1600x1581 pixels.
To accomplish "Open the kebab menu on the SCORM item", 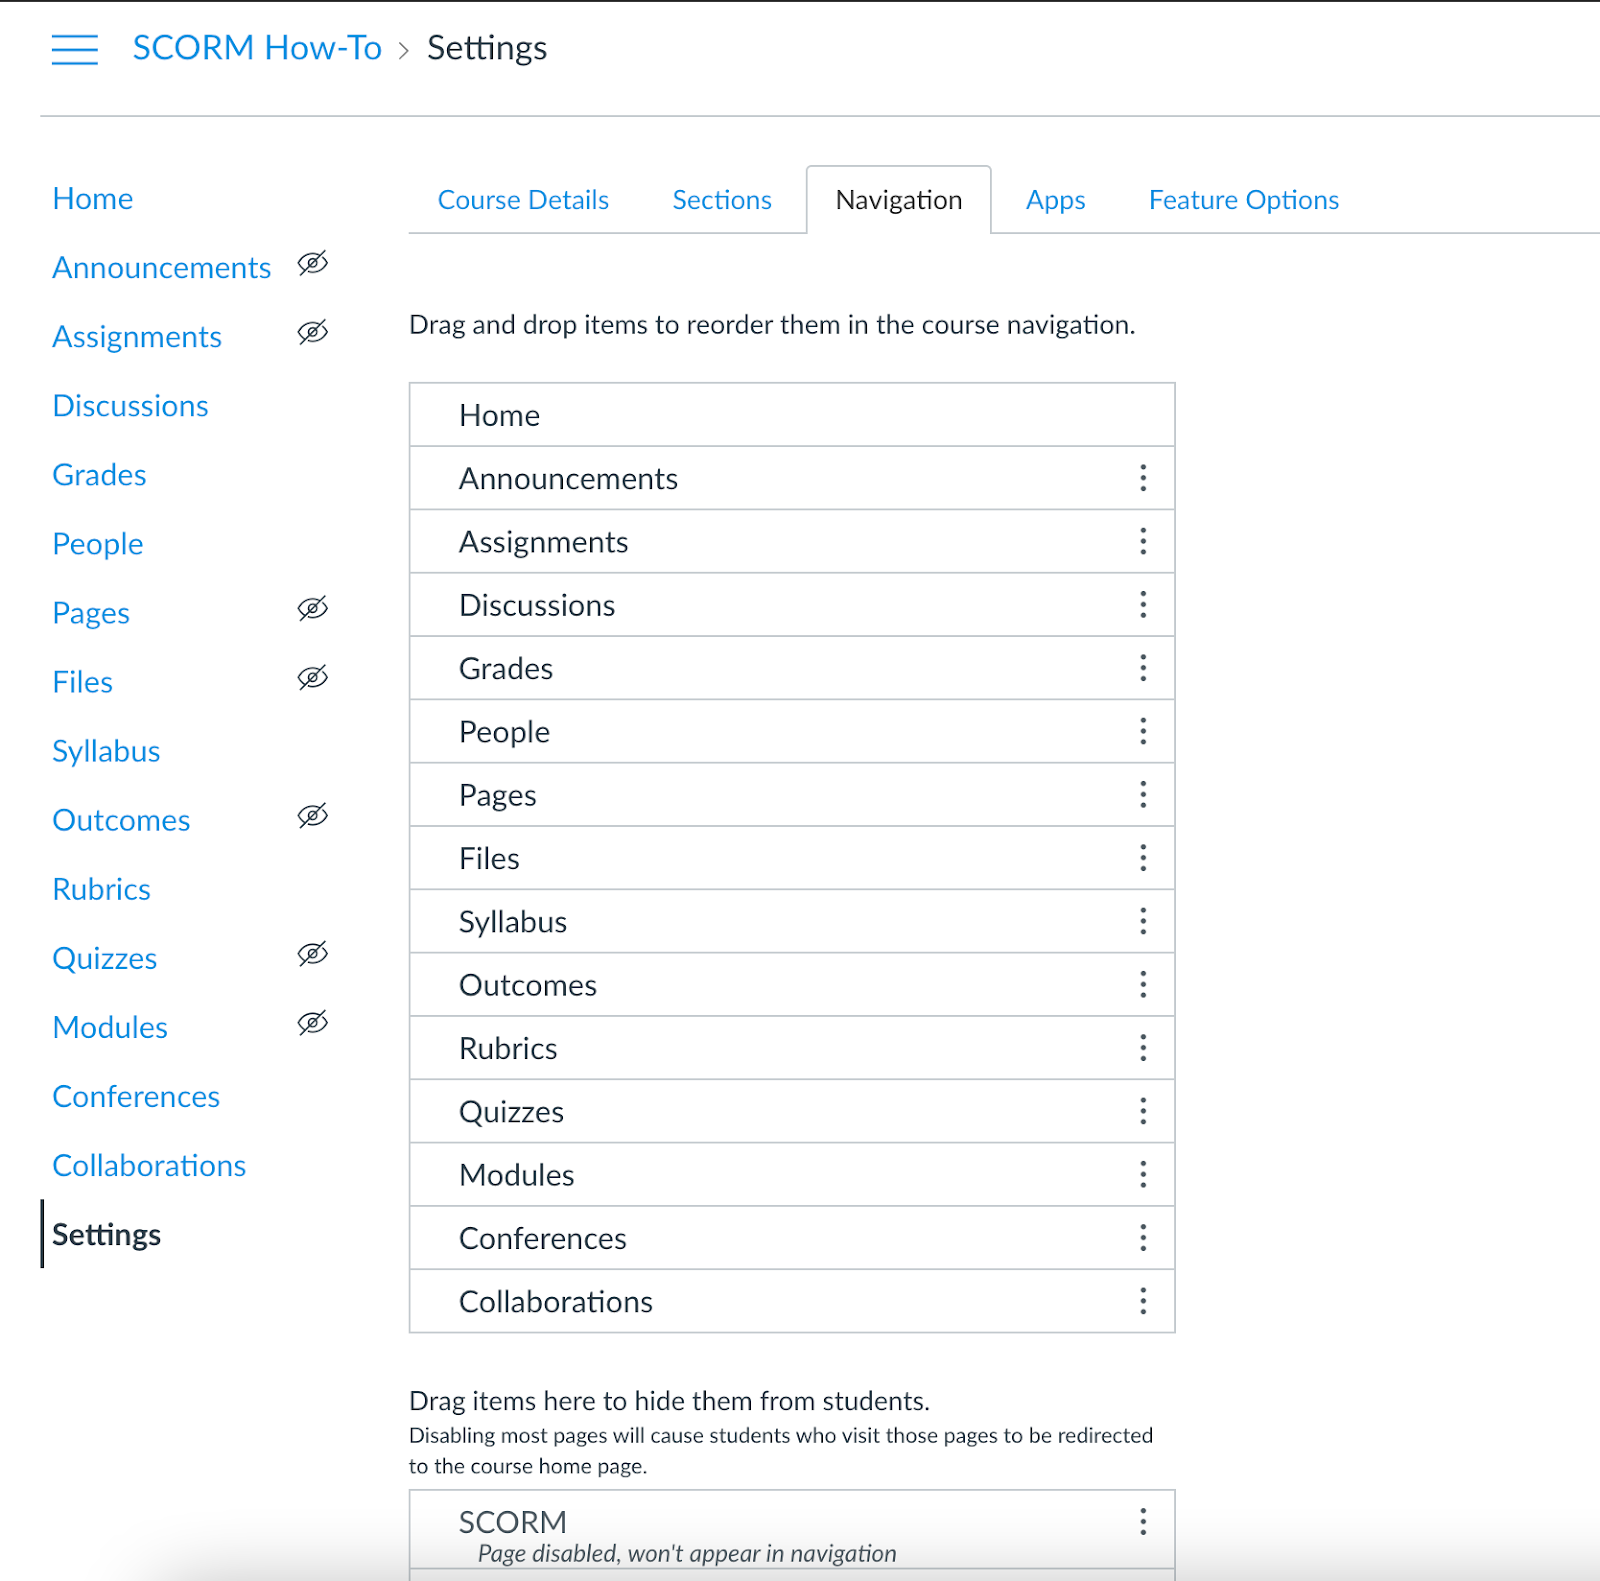I will point(1143,1522).
